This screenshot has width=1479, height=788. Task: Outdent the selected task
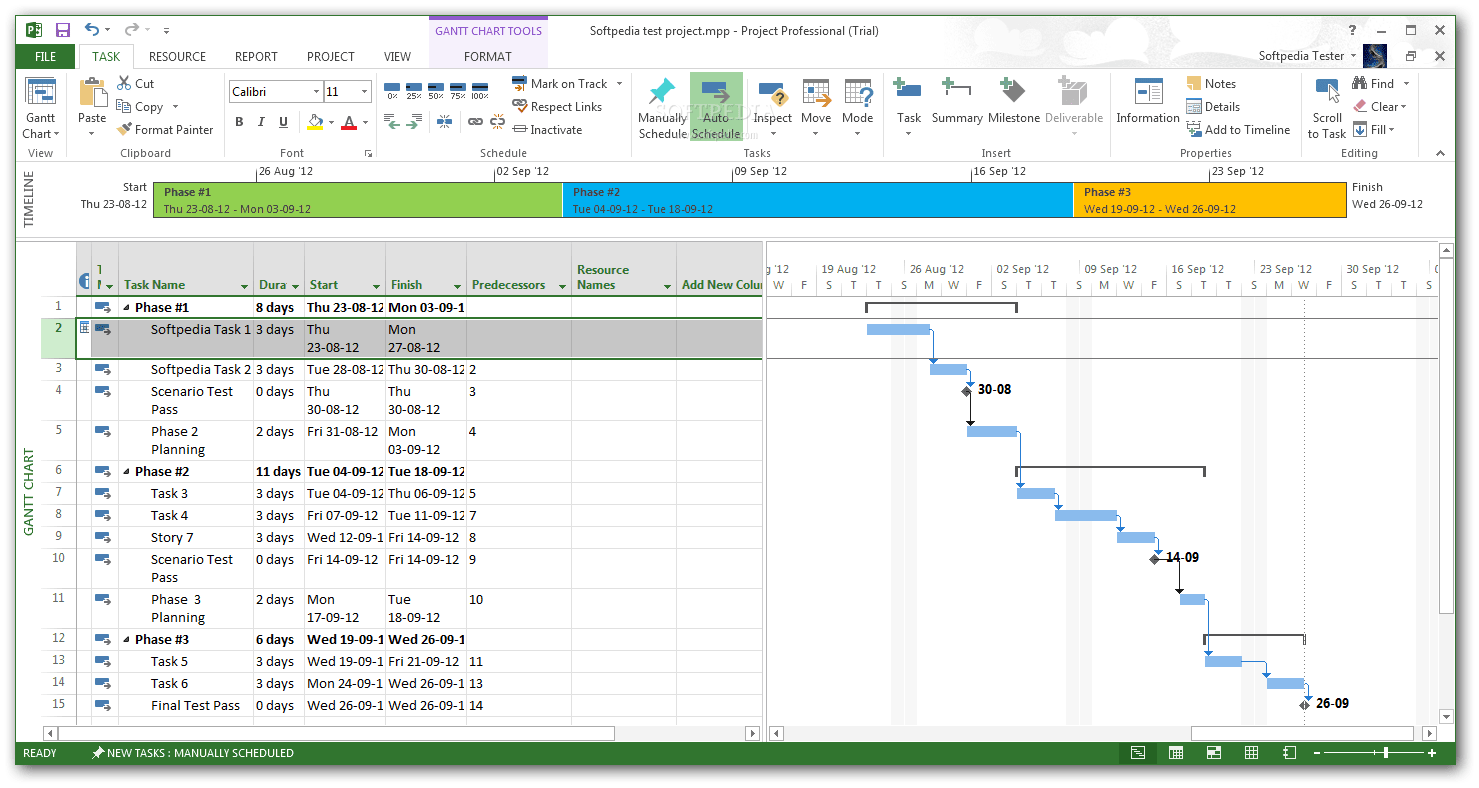[392, 122]
